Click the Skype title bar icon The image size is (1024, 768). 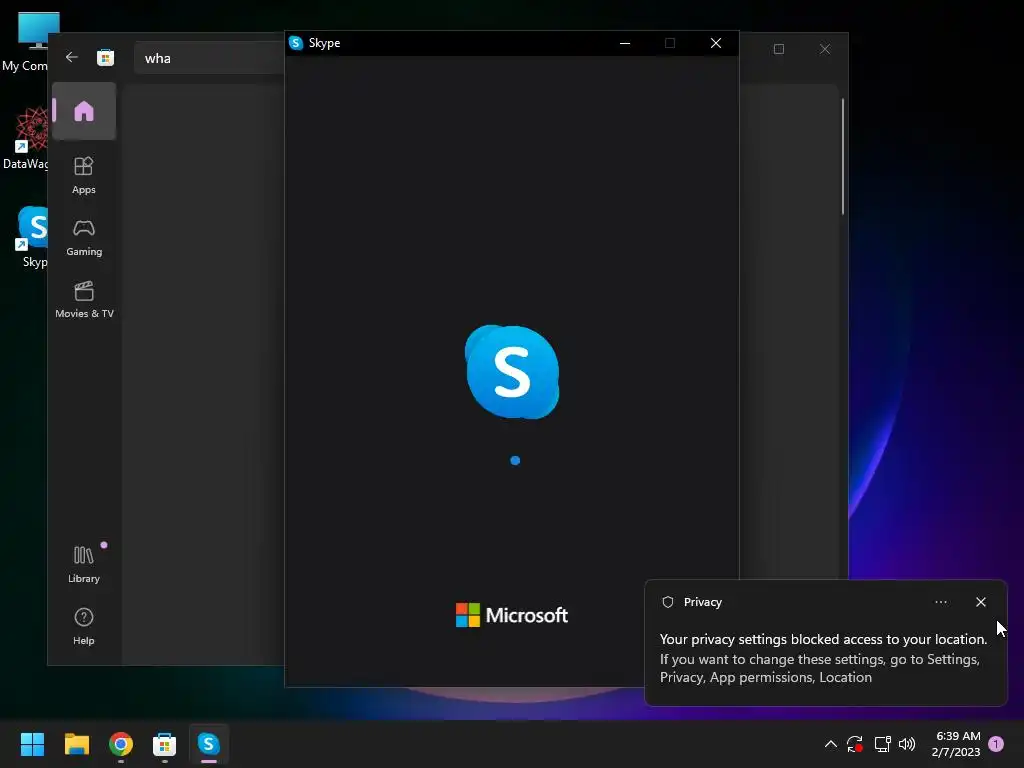click(x=296, y=43)
